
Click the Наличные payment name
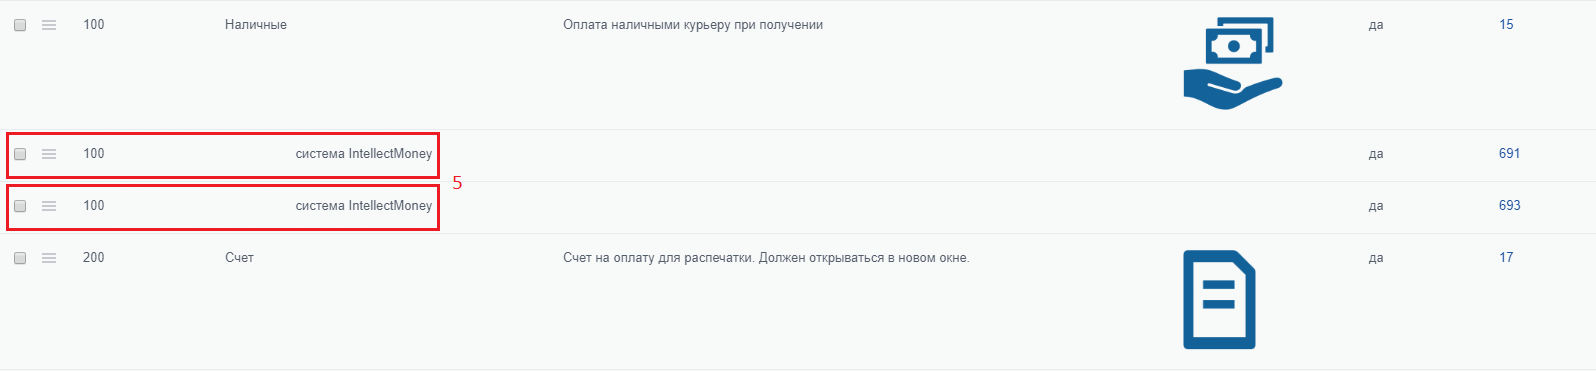click(x=256, y=25)
